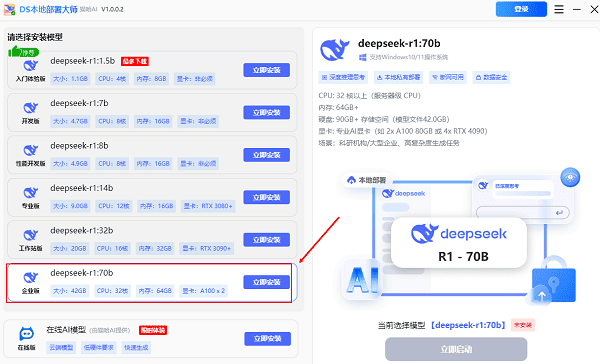The image size is (600, 364).
Task: Select the deepseek-r1:1.5b model title
Action: pyautogui.click(x=83, y=61)
